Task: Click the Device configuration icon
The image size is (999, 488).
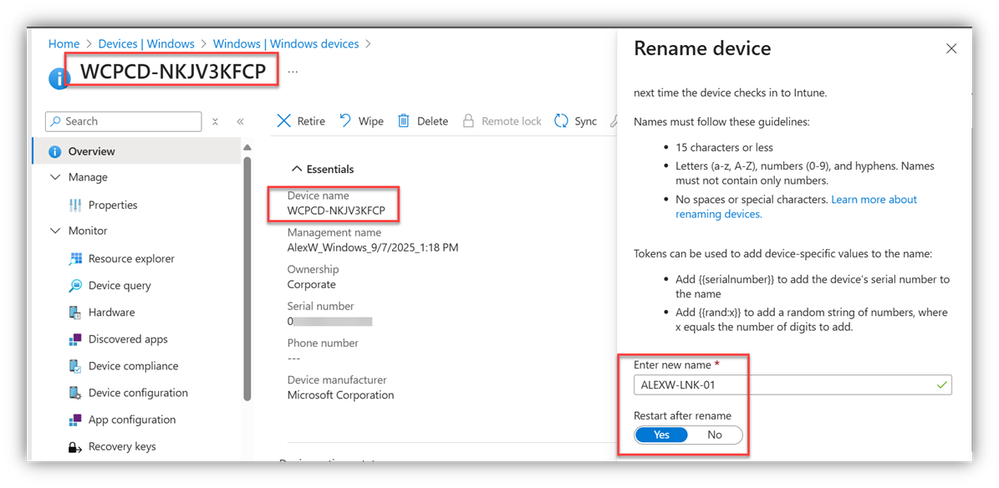Action: (75, 392)
